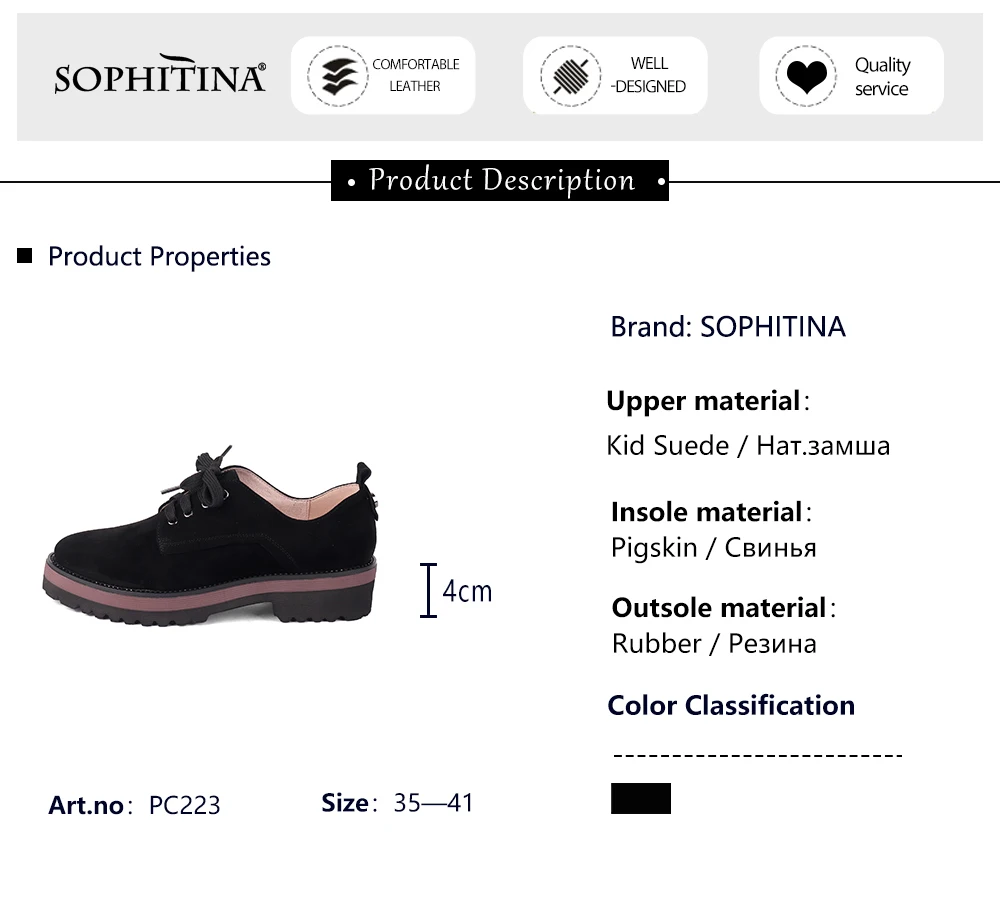The height and width of the screenshot is (913, 1000).
Task: Click the black suede shoe image
Action: [210, 536]
